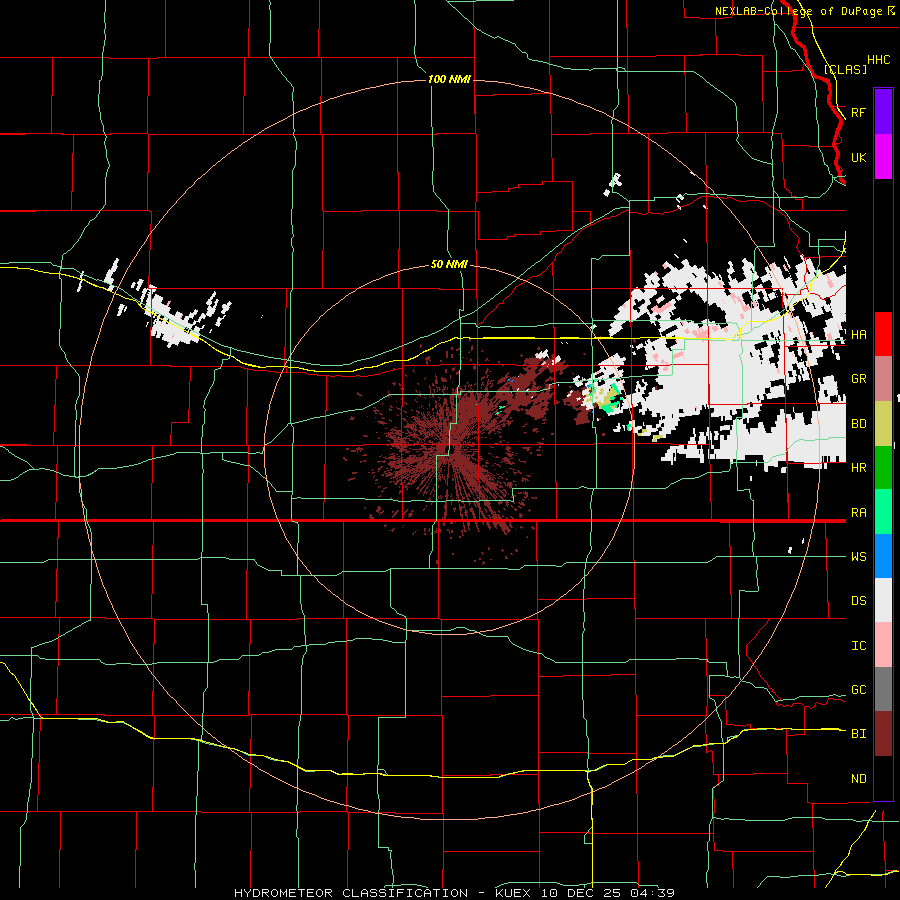Click the GR legend label

pyautogui.click(x=858, y=379)
